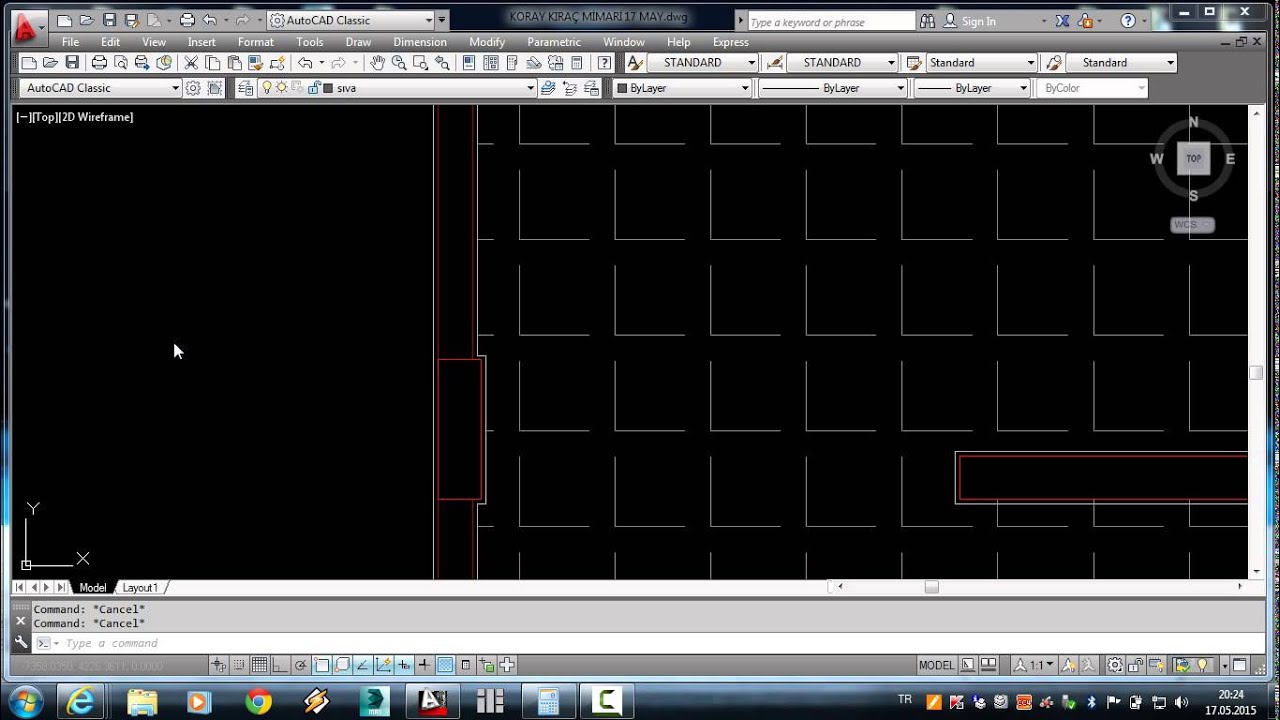Click Save icon in Quick Access toolbar
This screenshot has width=1280, height=720.
click(x=109, y=20)
